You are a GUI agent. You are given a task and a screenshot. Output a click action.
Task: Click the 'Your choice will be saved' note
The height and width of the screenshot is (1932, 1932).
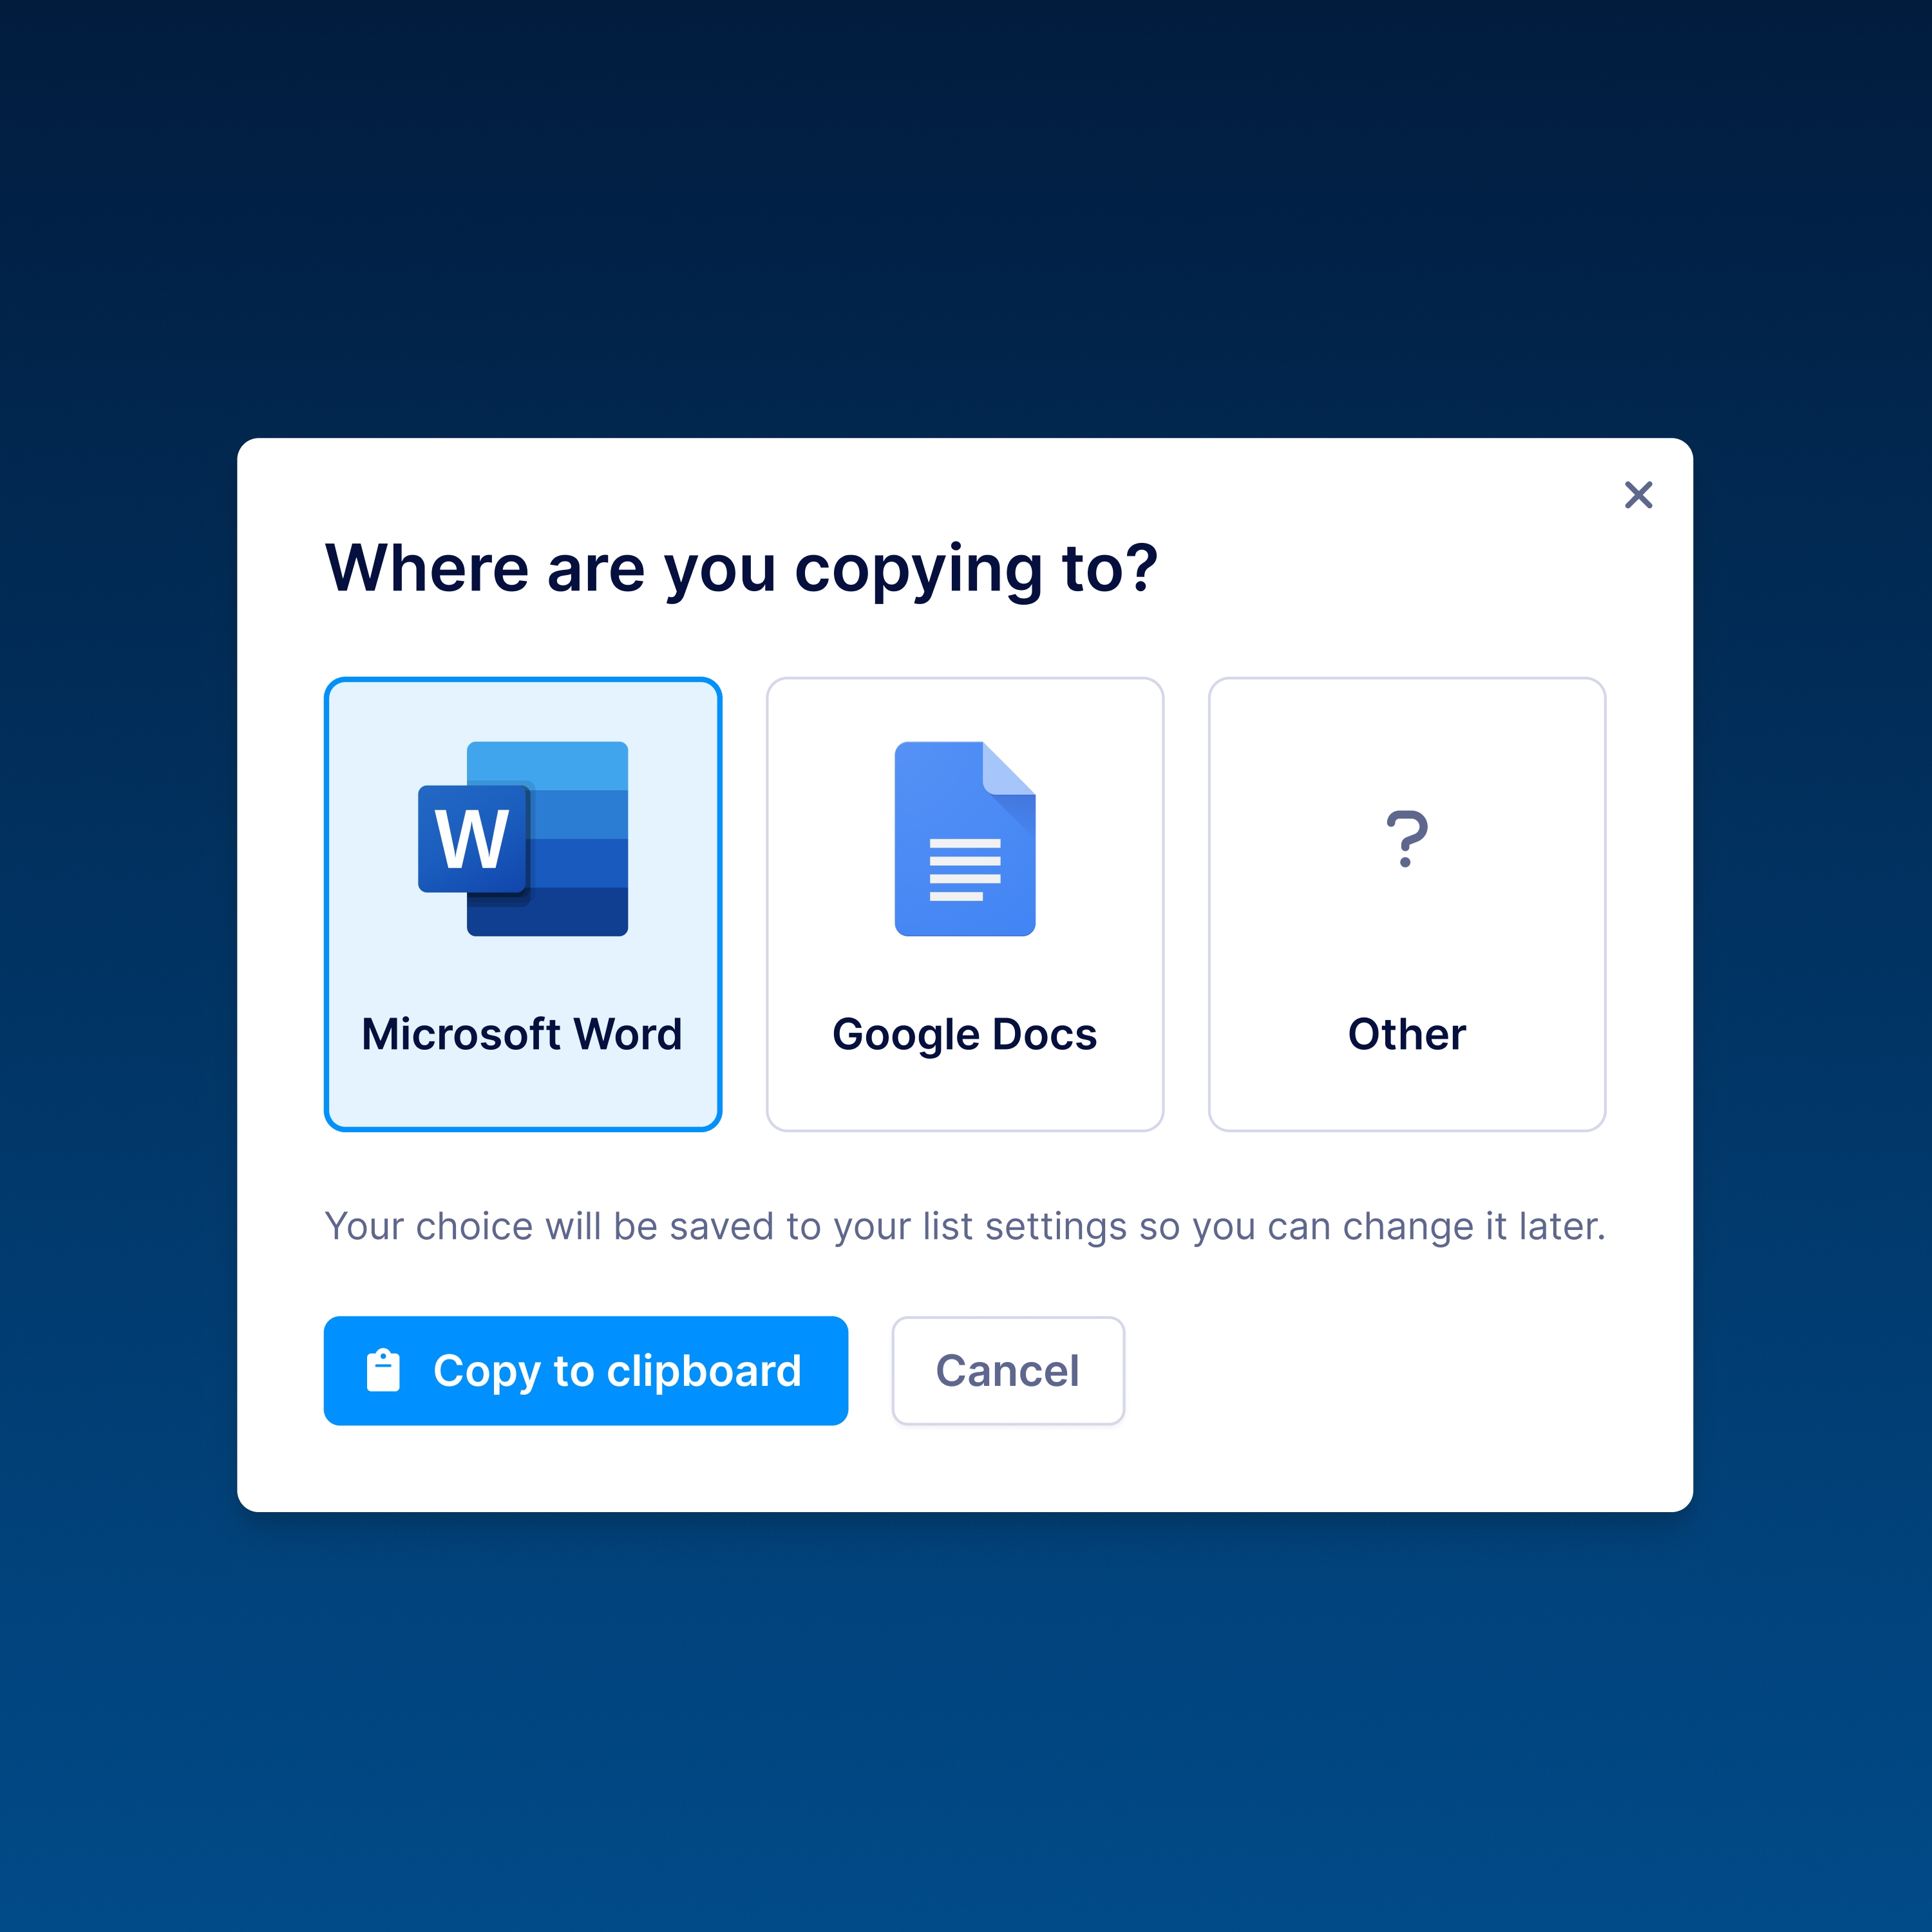pos(965,1226)
